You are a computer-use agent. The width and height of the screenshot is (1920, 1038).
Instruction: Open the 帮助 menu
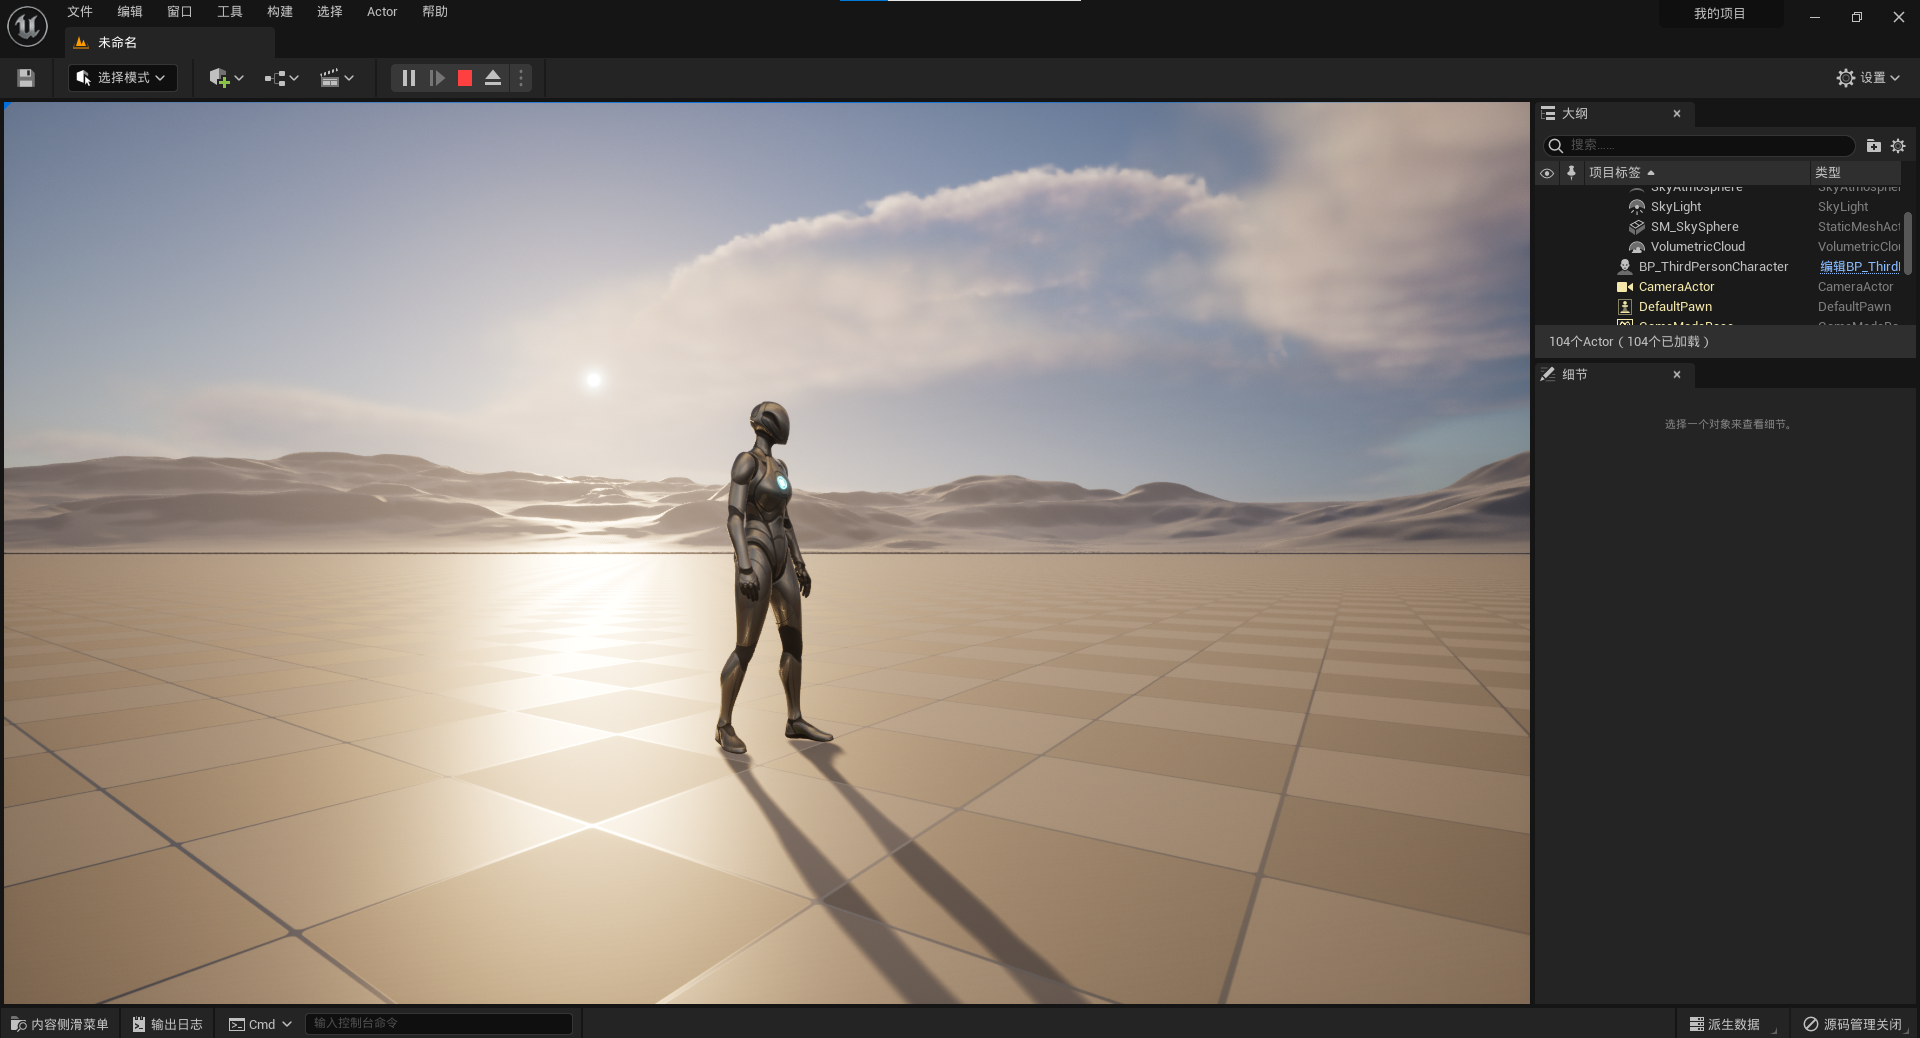click(x=435, y=12)
